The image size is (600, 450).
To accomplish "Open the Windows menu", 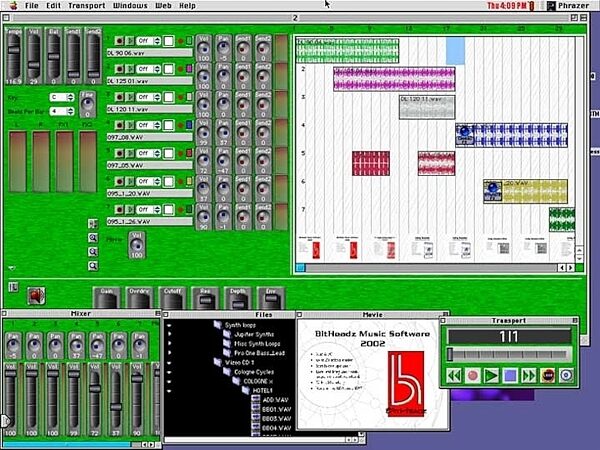I will click(130, 6).
